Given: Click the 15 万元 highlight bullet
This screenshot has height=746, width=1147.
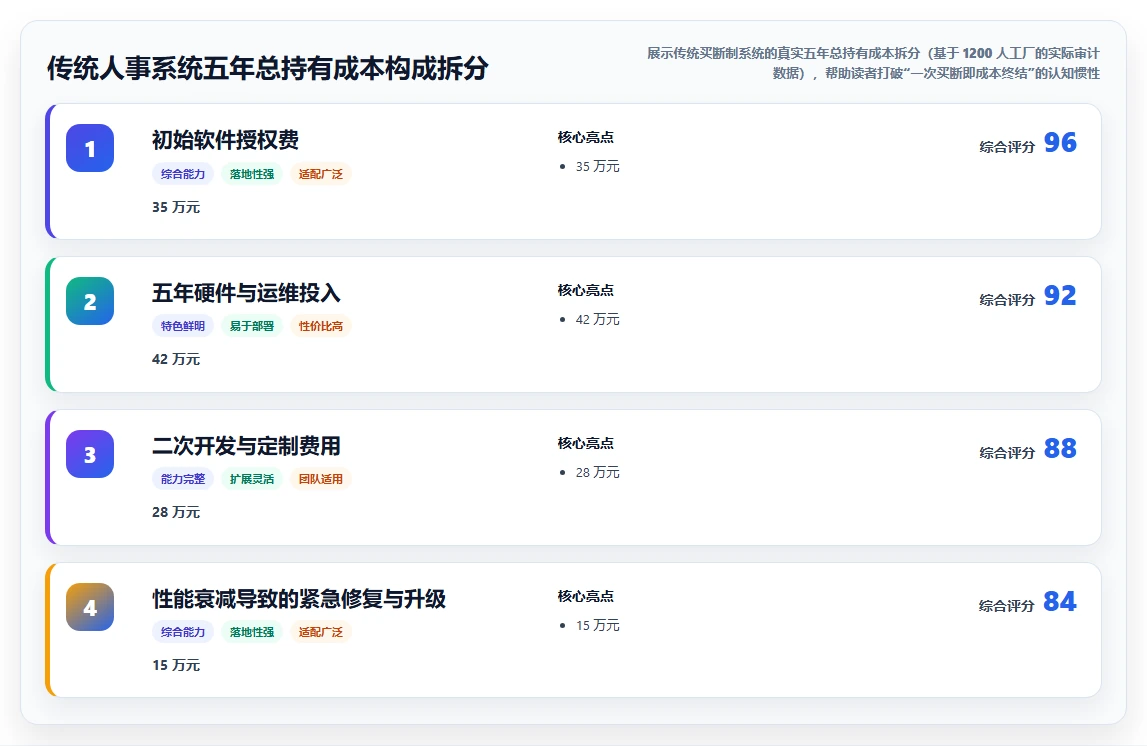Looking at the screenshot, I should (597, 625).
